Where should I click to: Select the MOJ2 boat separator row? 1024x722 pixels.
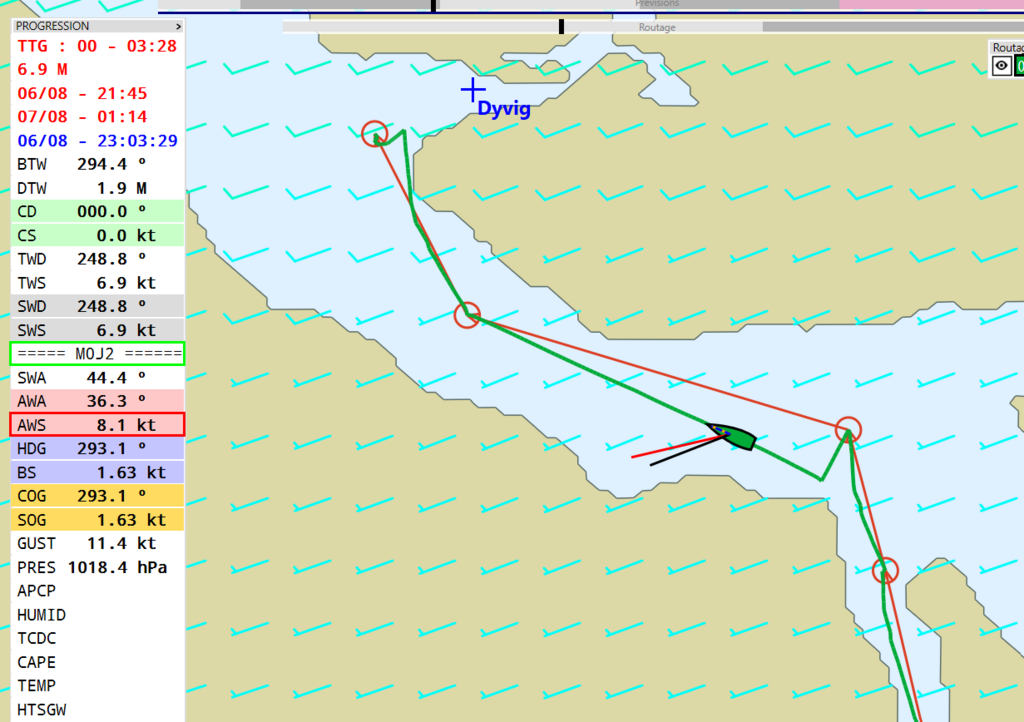click(x=97, y=353)
